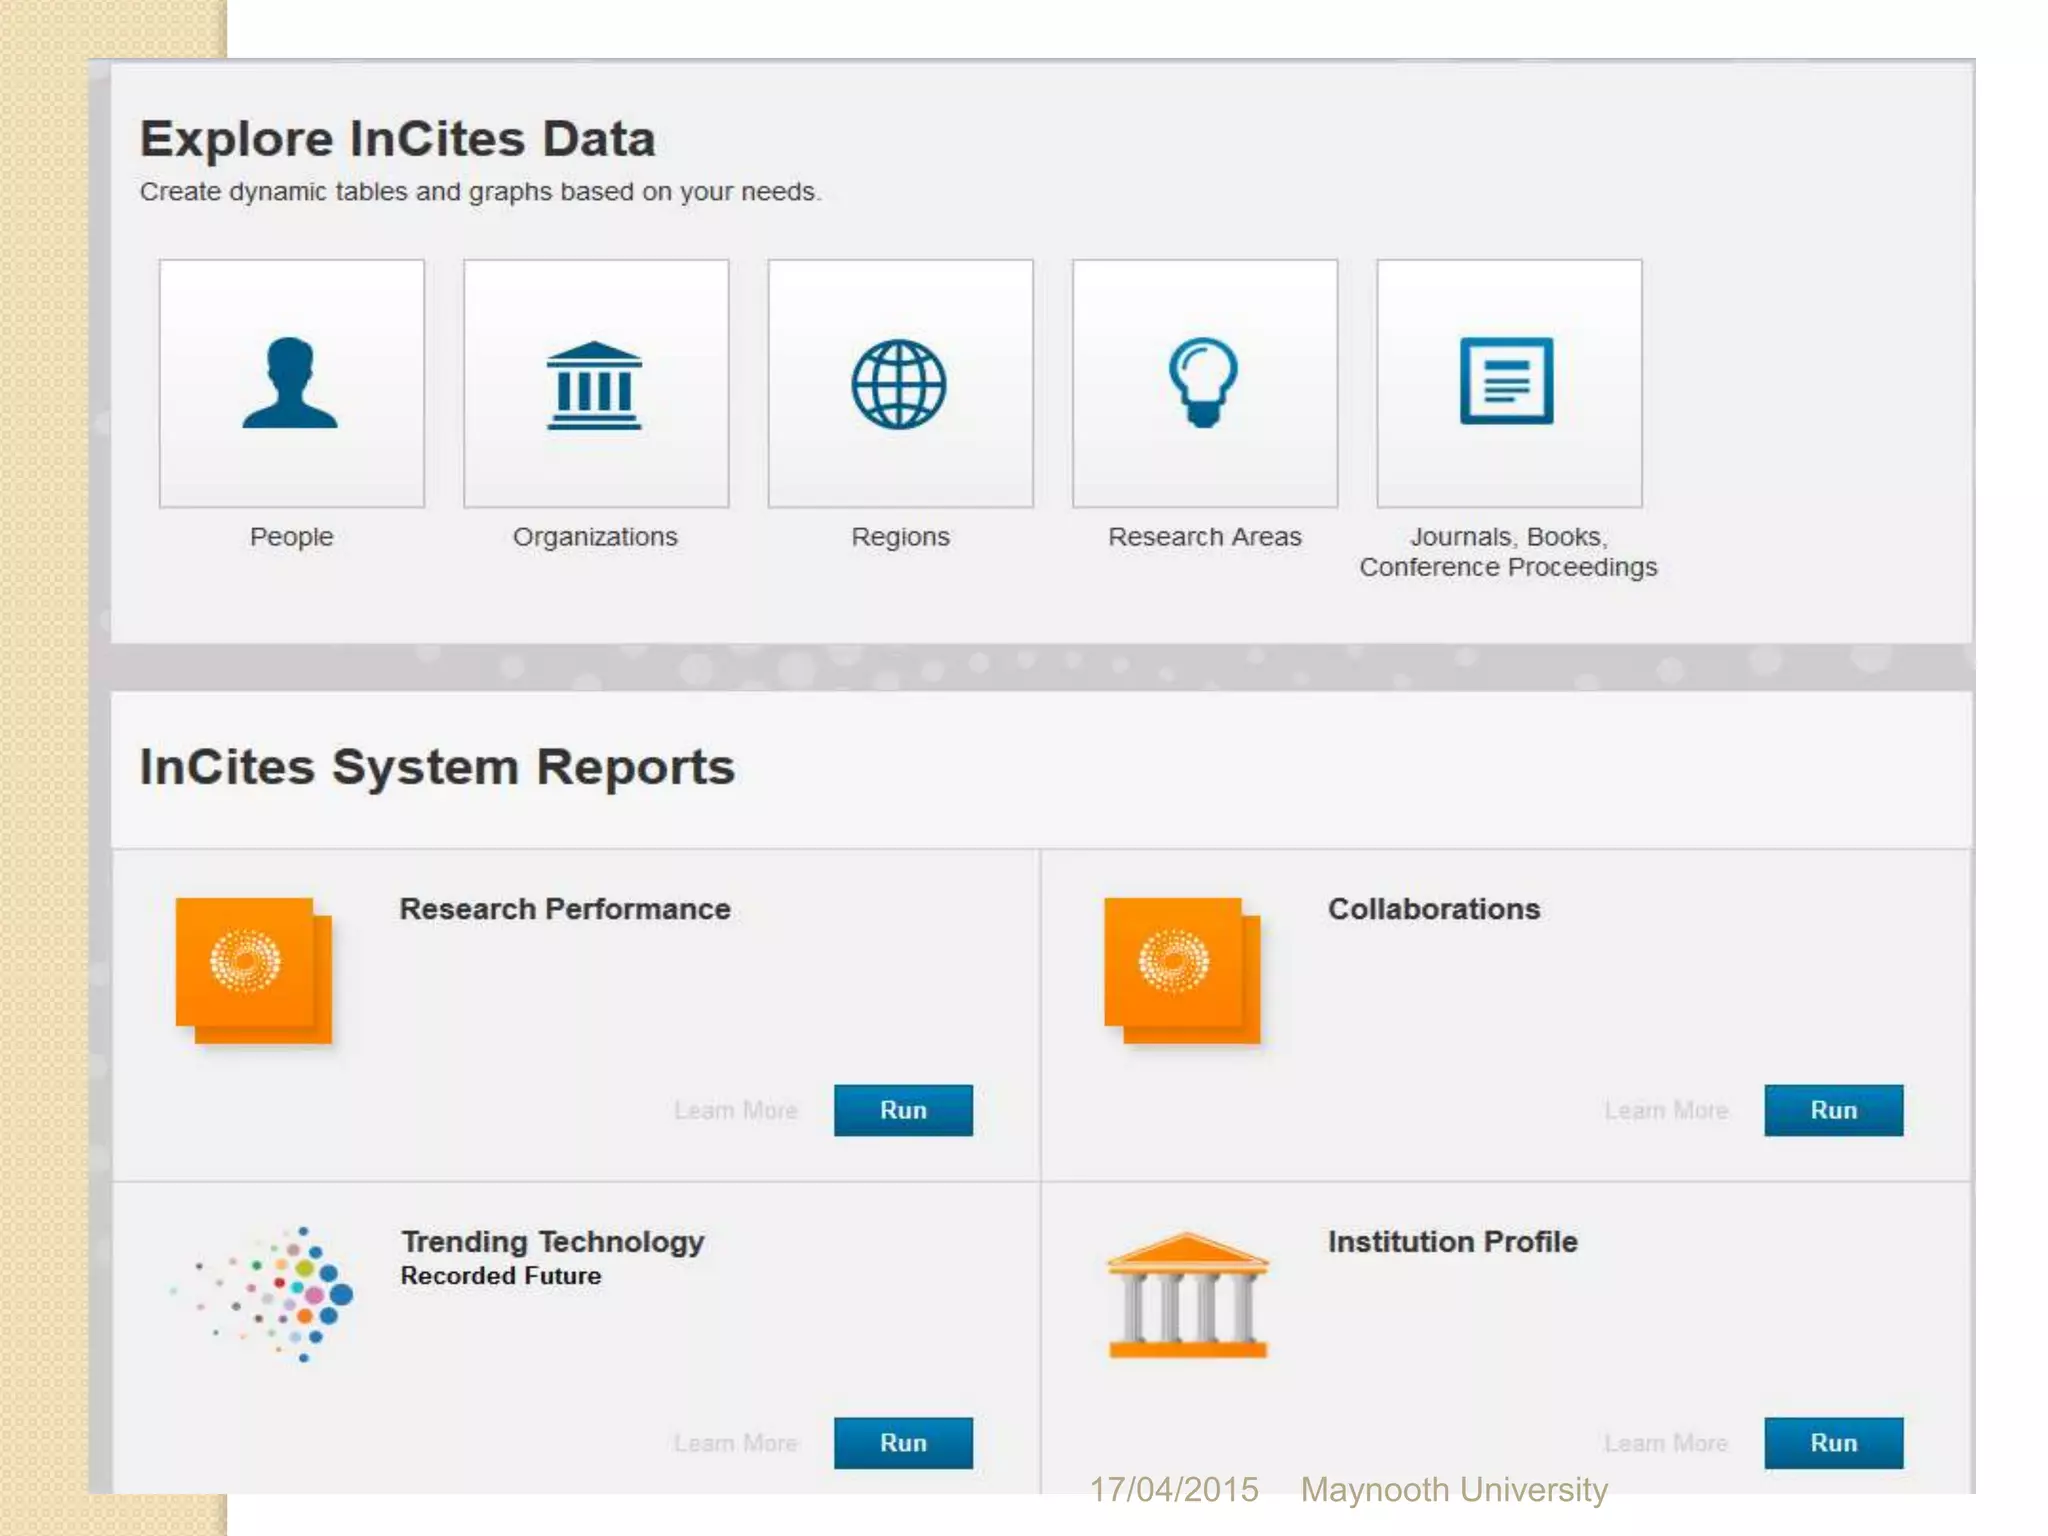2048x1536 pixels.
Task: Open the Regions globe tile
Action: click(x=900, y=383)
